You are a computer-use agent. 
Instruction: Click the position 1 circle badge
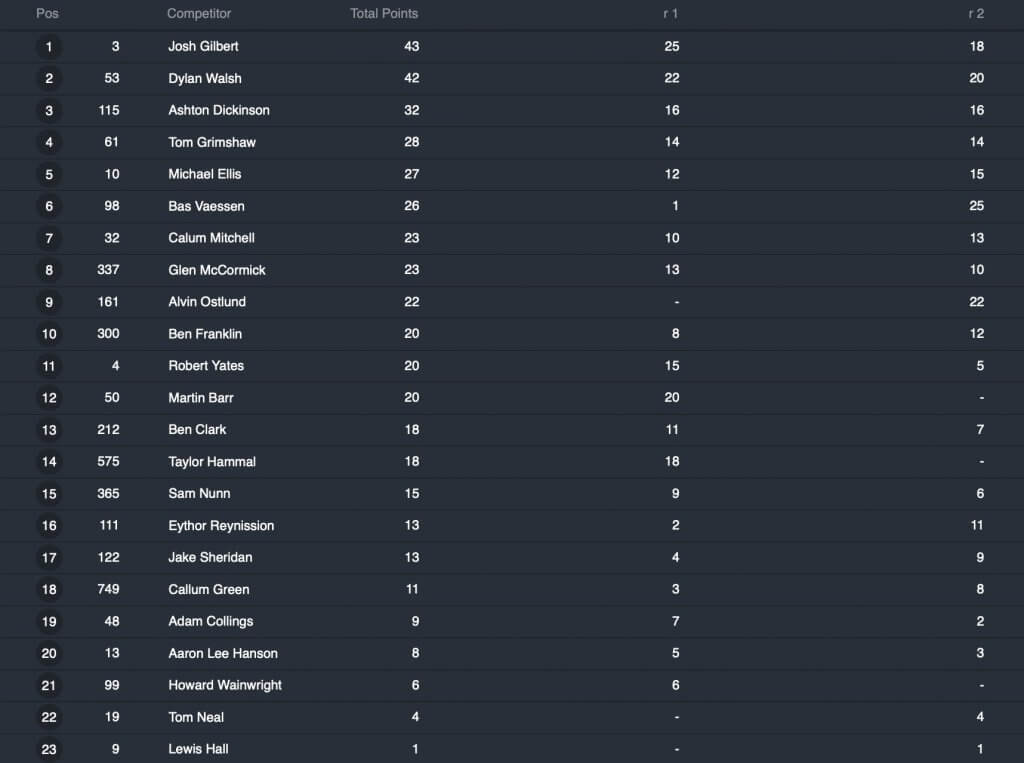click(49, 47)
